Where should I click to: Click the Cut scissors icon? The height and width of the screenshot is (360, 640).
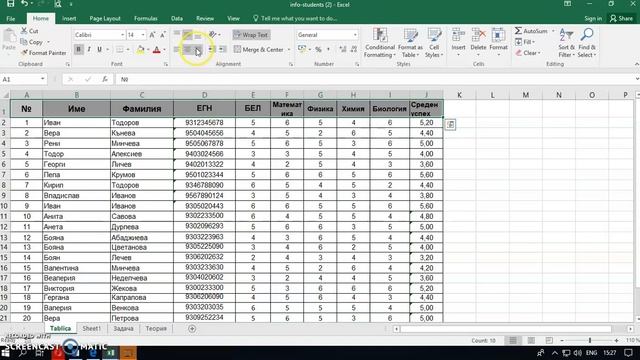(x=24, y=31)
